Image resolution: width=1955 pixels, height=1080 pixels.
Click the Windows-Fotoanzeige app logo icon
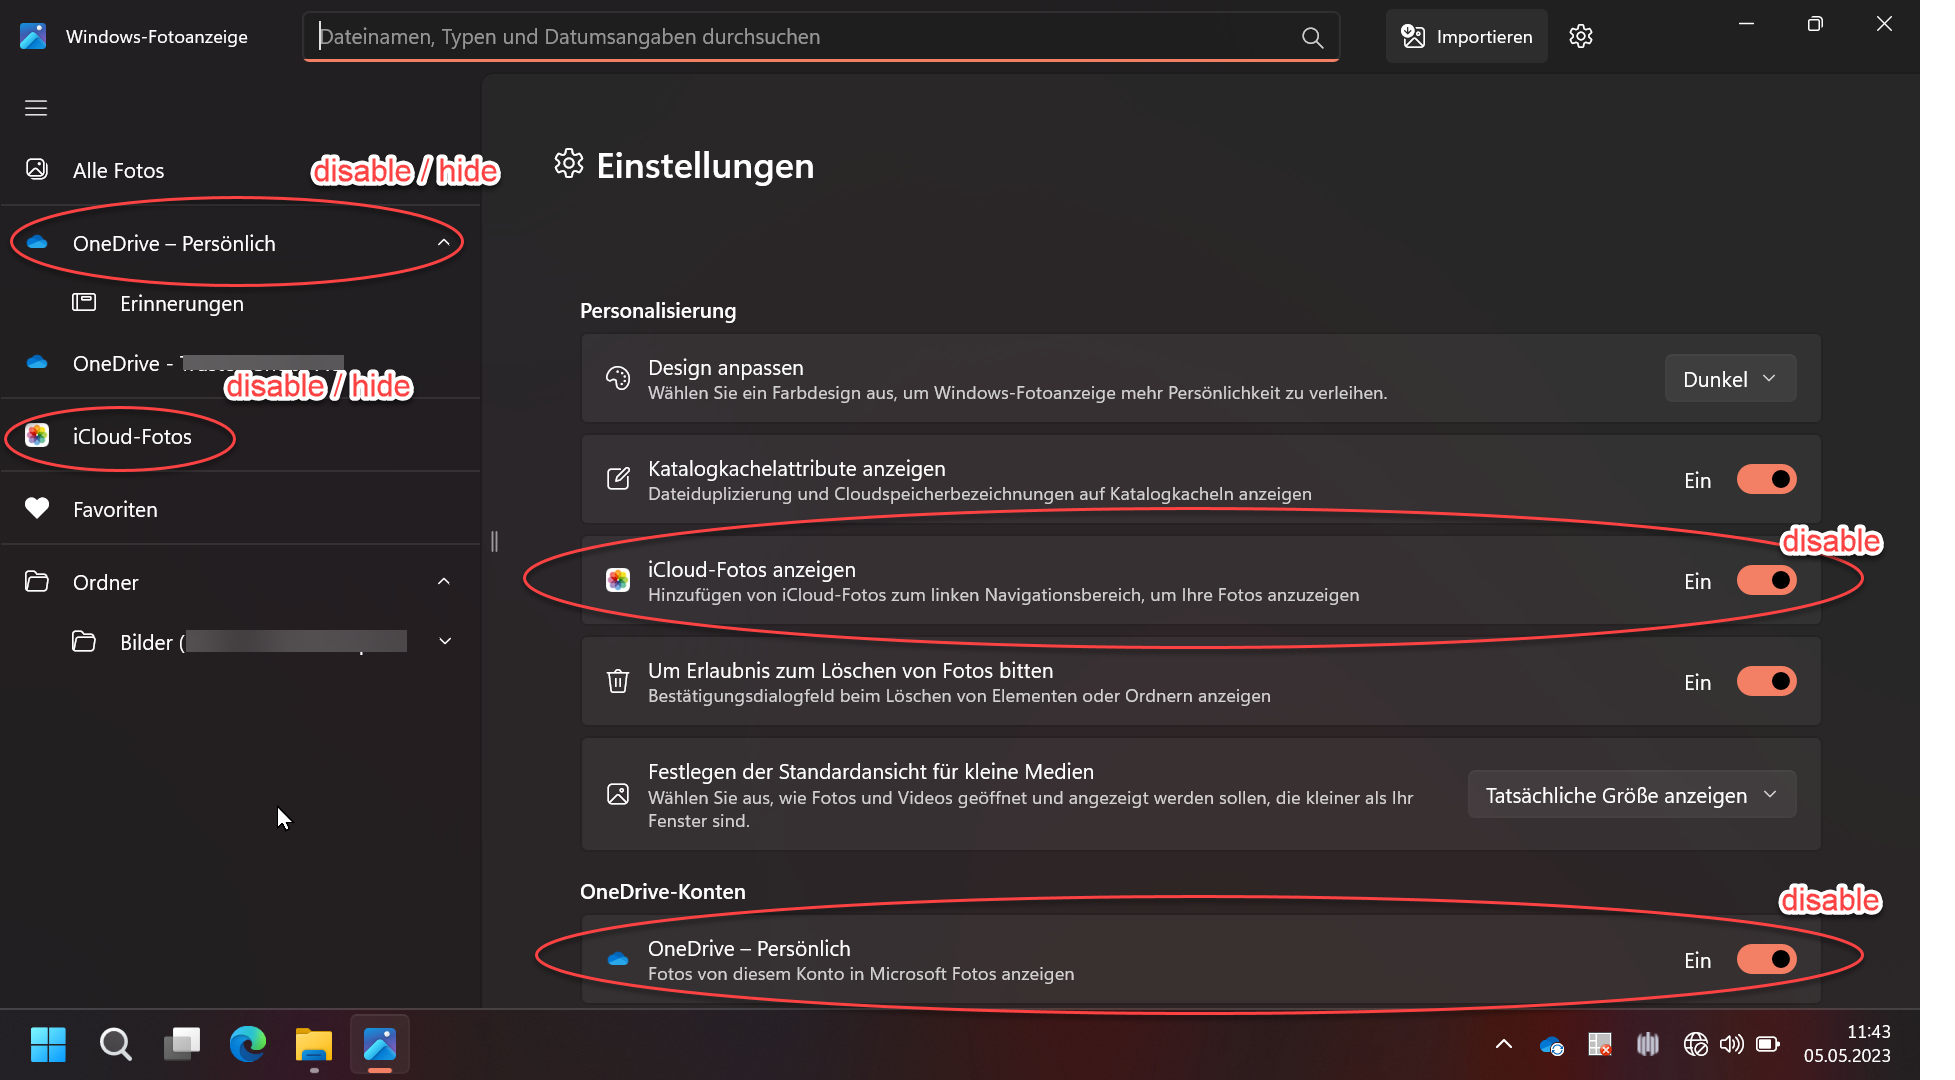33,36
